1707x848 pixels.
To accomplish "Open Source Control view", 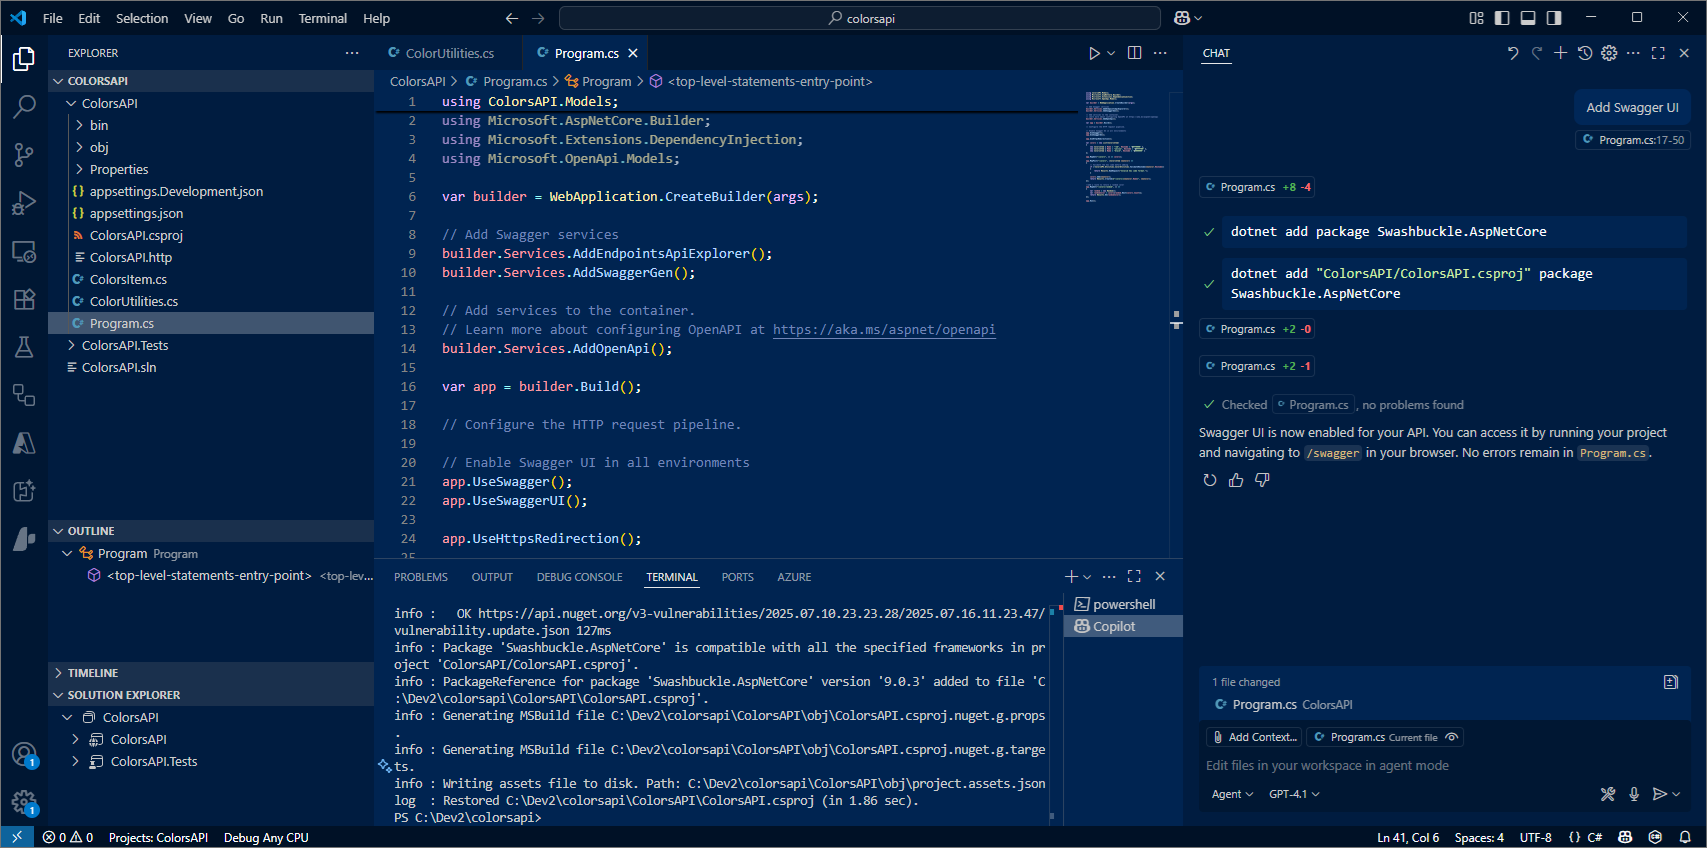I will (x=24, y=154).
